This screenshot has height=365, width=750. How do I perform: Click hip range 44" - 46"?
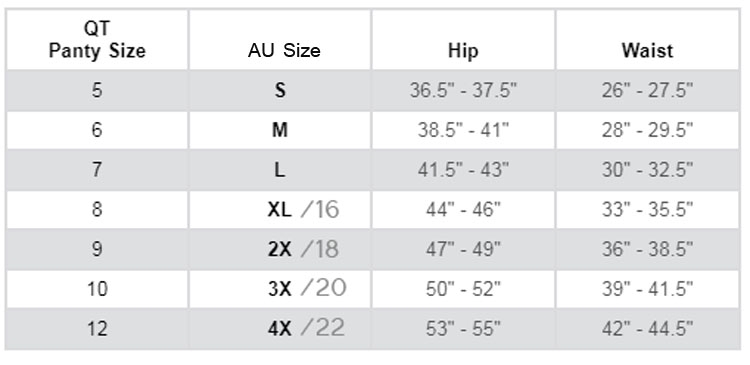(x=463, y=210)
